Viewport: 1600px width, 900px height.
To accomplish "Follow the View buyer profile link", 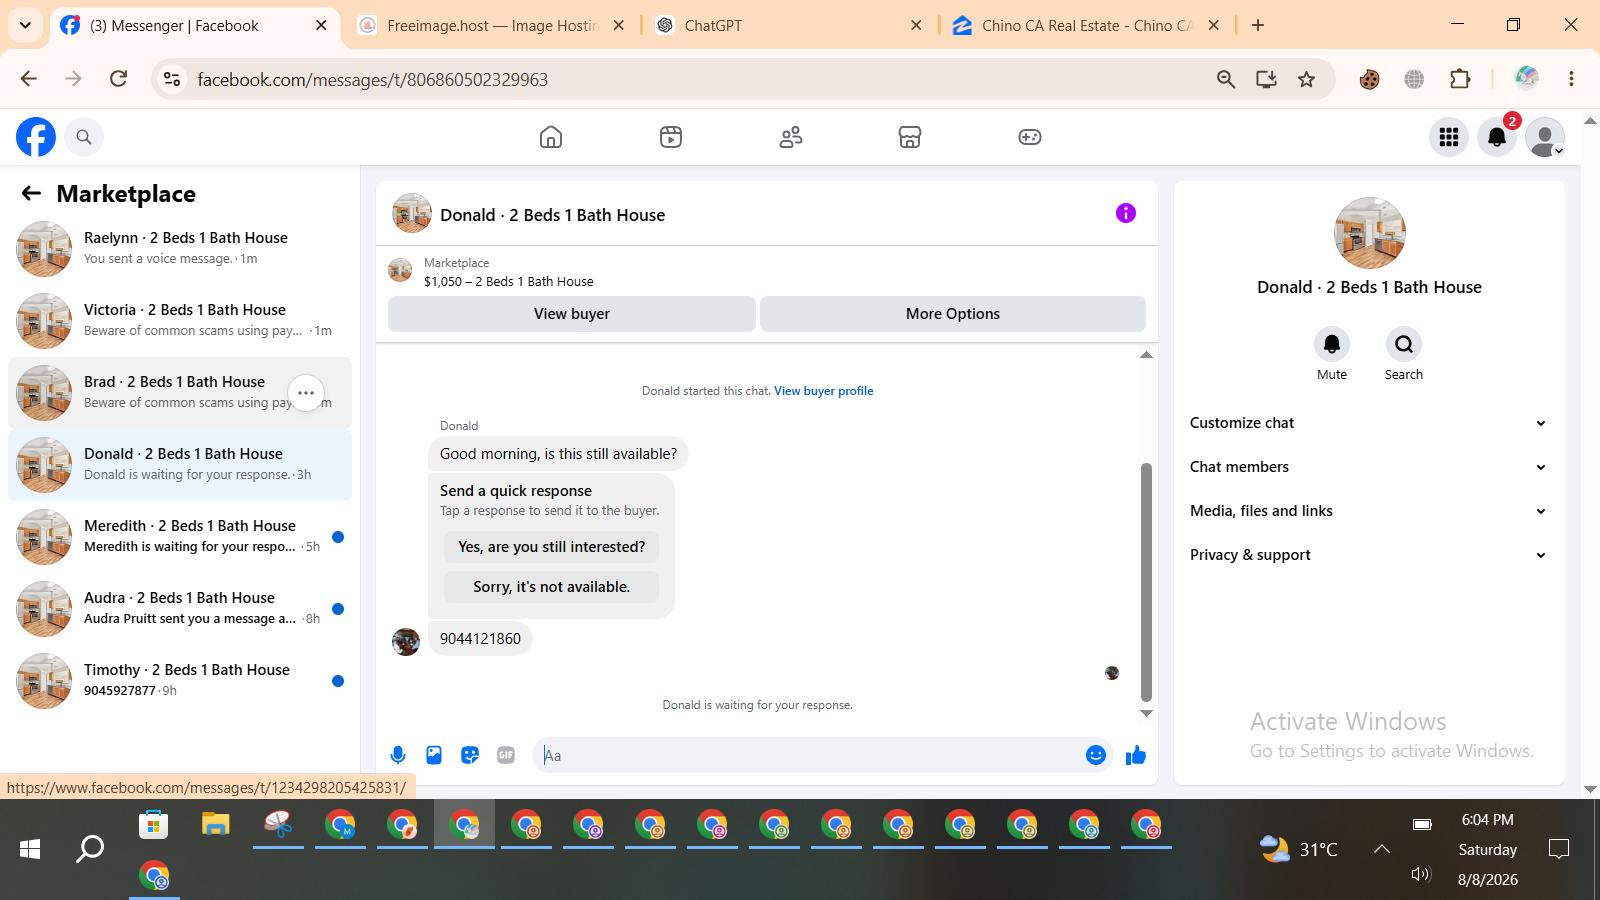I will click(824, 391).
